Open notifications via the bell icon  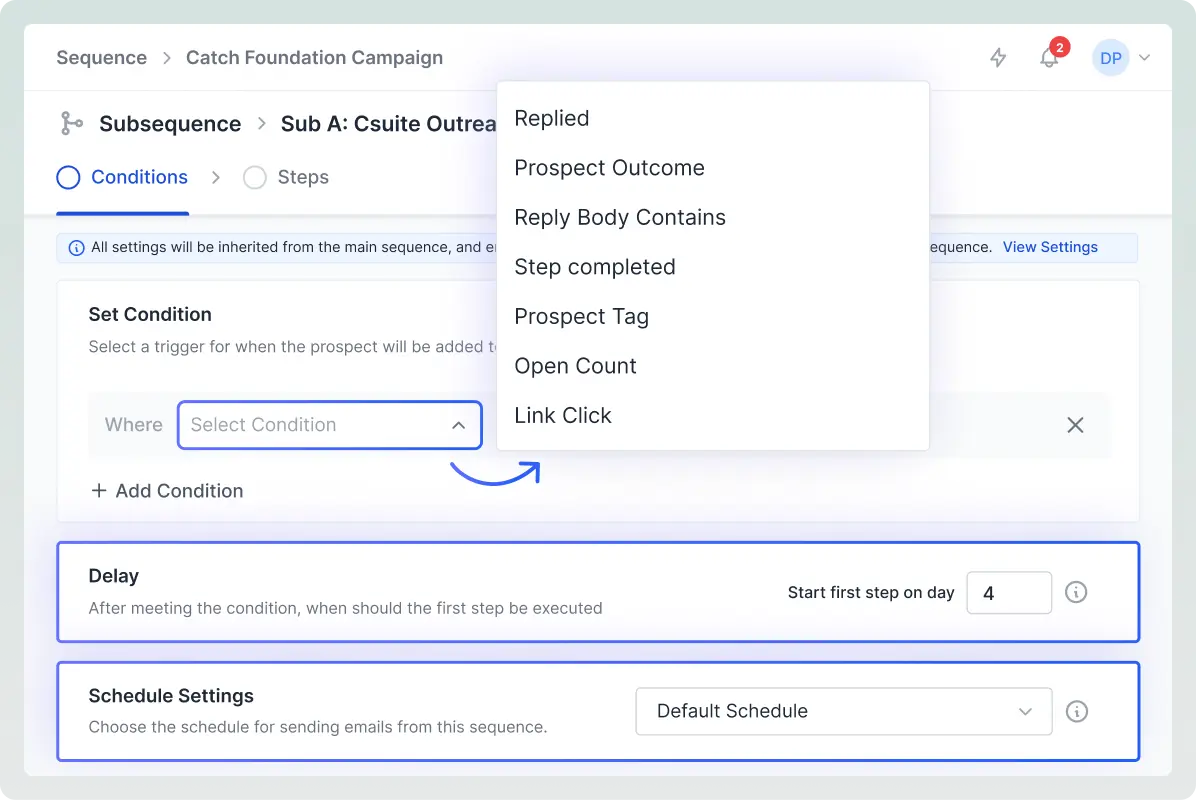1048,59
